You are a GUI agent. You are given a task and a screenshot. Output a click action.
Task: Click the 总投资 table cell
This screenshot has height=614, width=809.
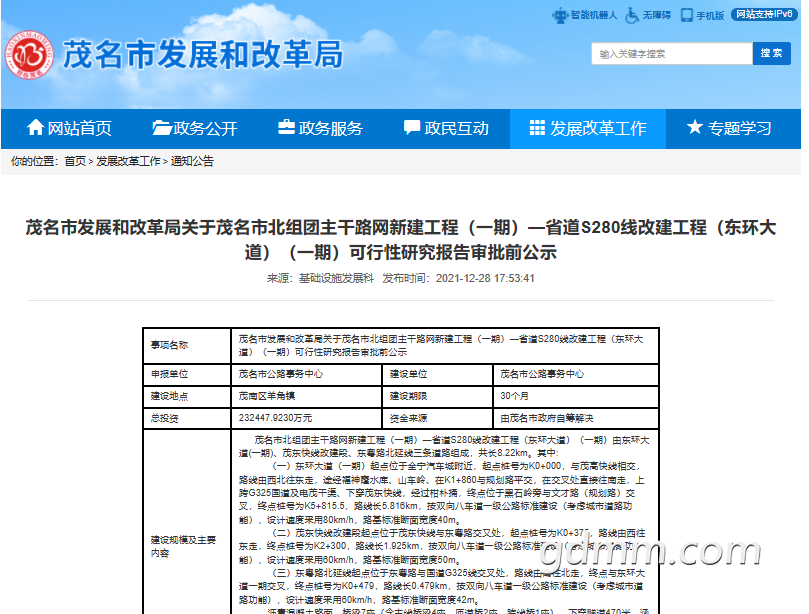[x=187, y=418]
